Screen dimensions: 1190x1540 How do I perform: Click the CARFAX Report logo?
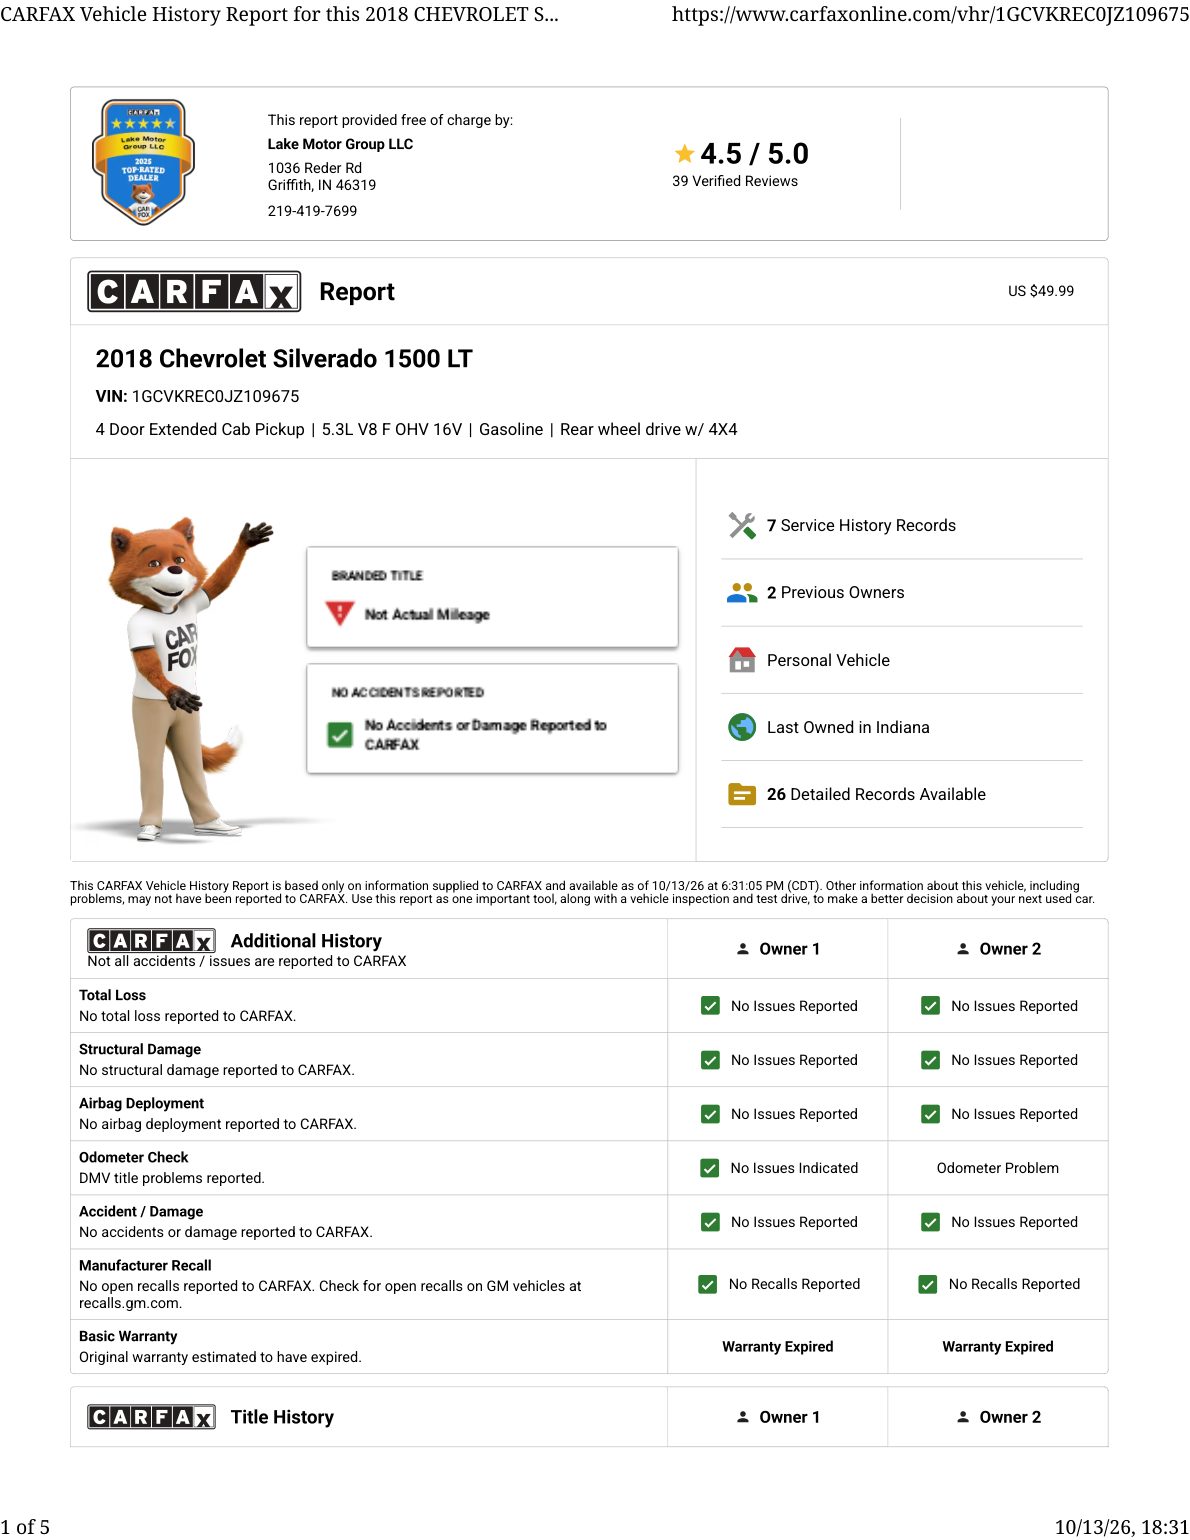pyautogui.click(x=194, y=291)
